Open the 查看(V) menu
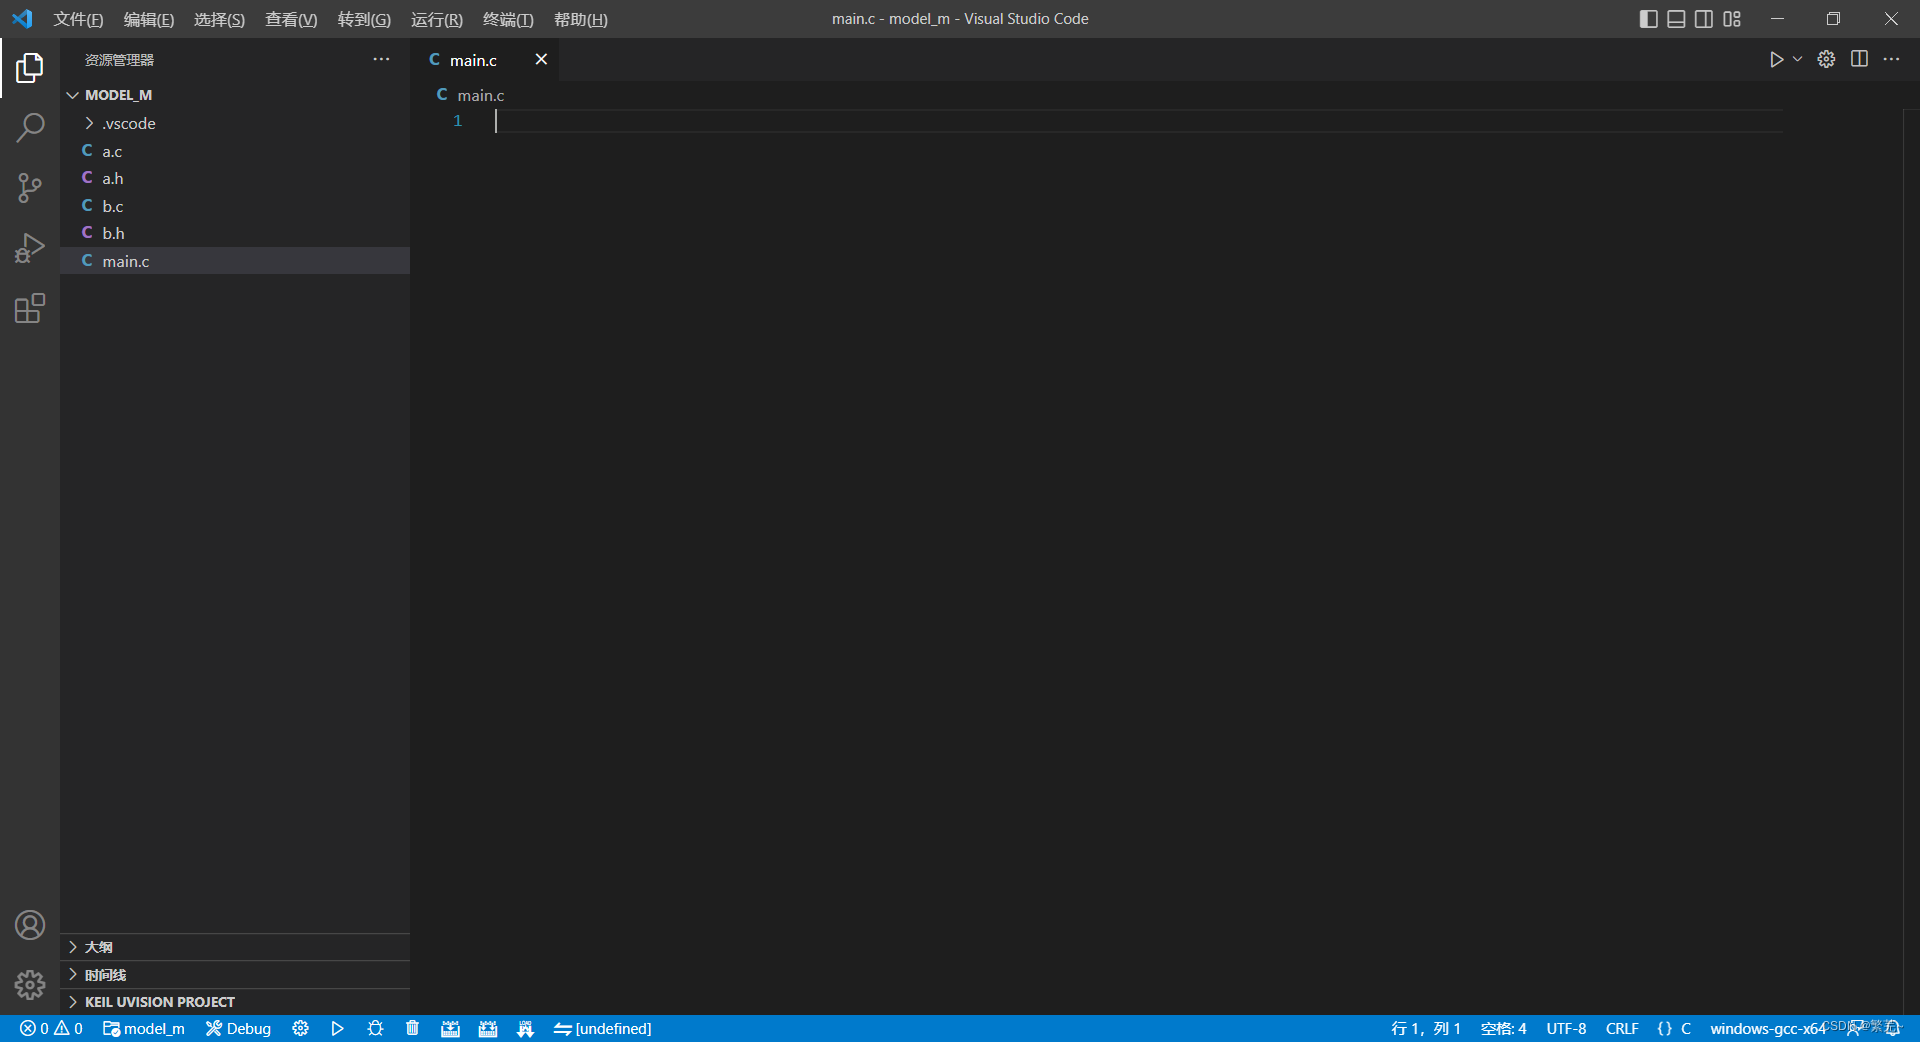This screenshot has width=1920, height=1042. pyautogui.click(x=291, y=19)
